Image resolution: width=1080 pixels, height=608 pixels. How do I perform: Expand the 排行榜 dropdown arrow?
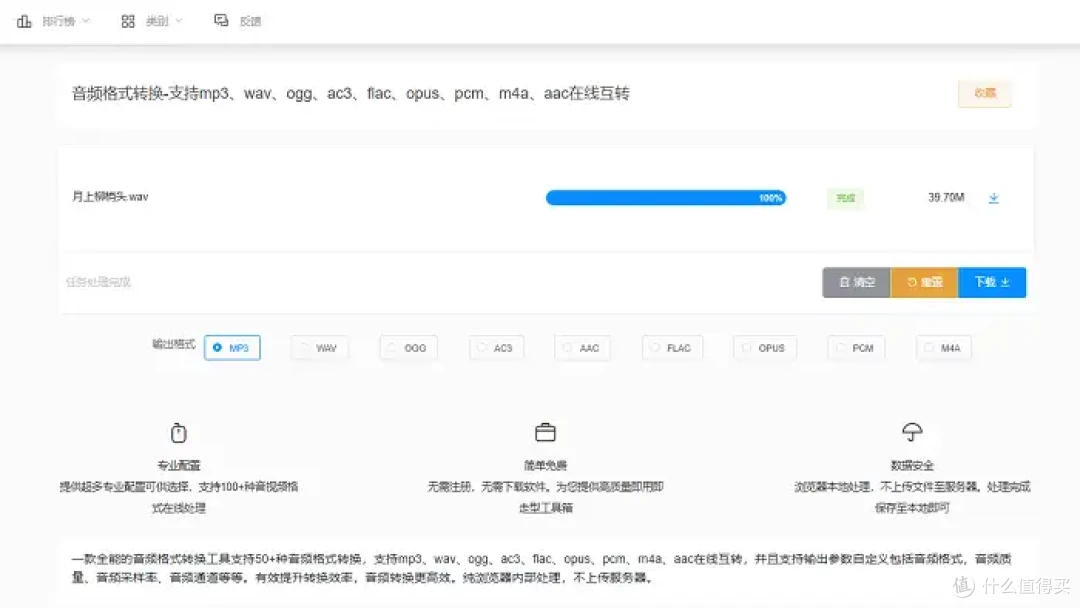(x=85, y=21)
